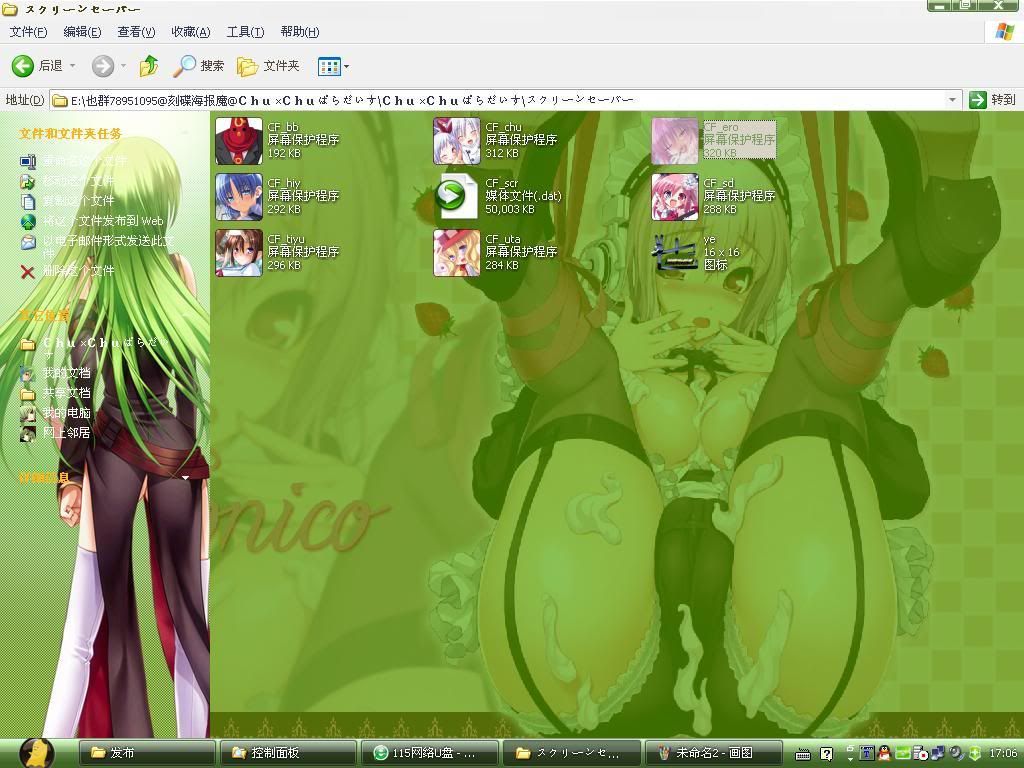Viewport: 1024px width, 768px height.
Task: Click the 转到 Go button
Action: 993,100
